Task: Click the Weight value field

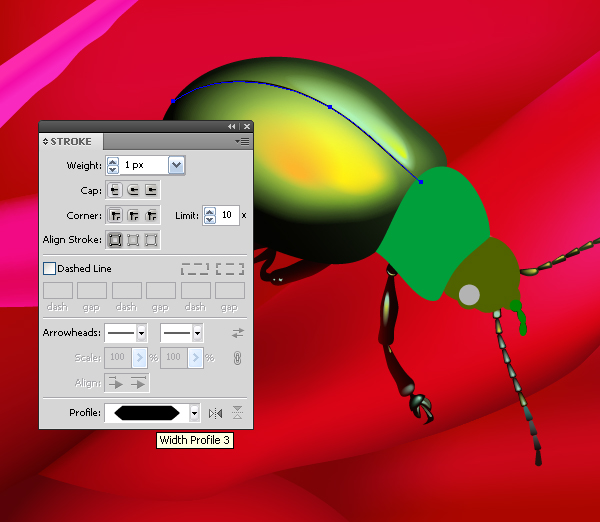Action: tap(143, 165)
